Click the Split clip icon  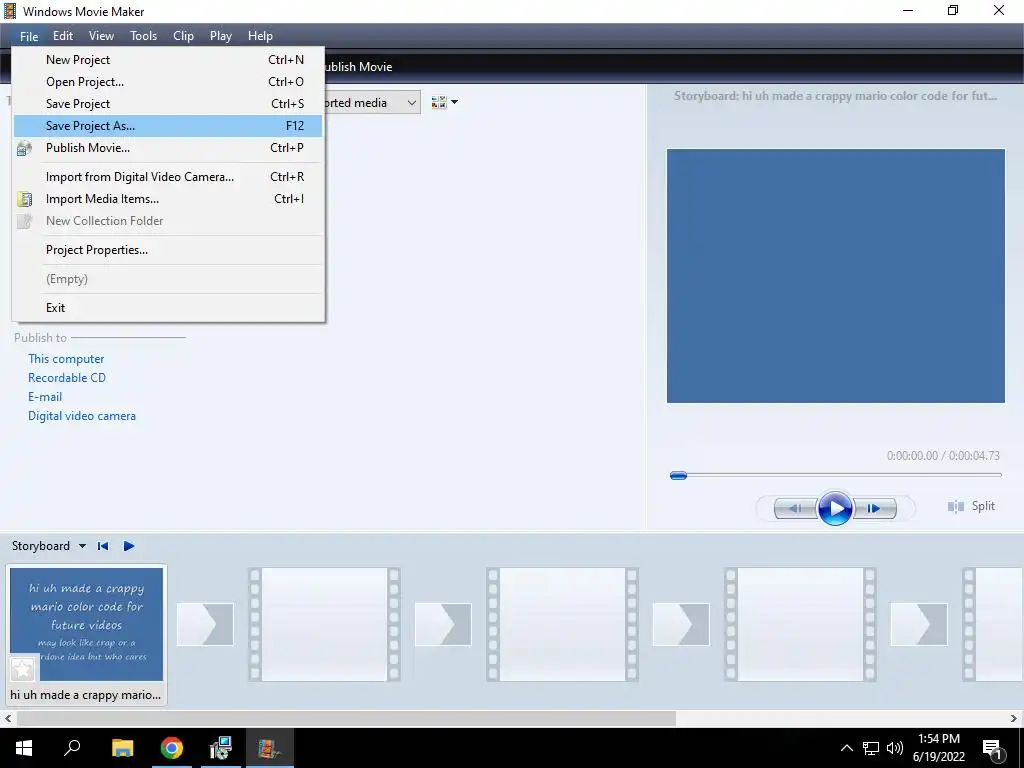(955, 507)
